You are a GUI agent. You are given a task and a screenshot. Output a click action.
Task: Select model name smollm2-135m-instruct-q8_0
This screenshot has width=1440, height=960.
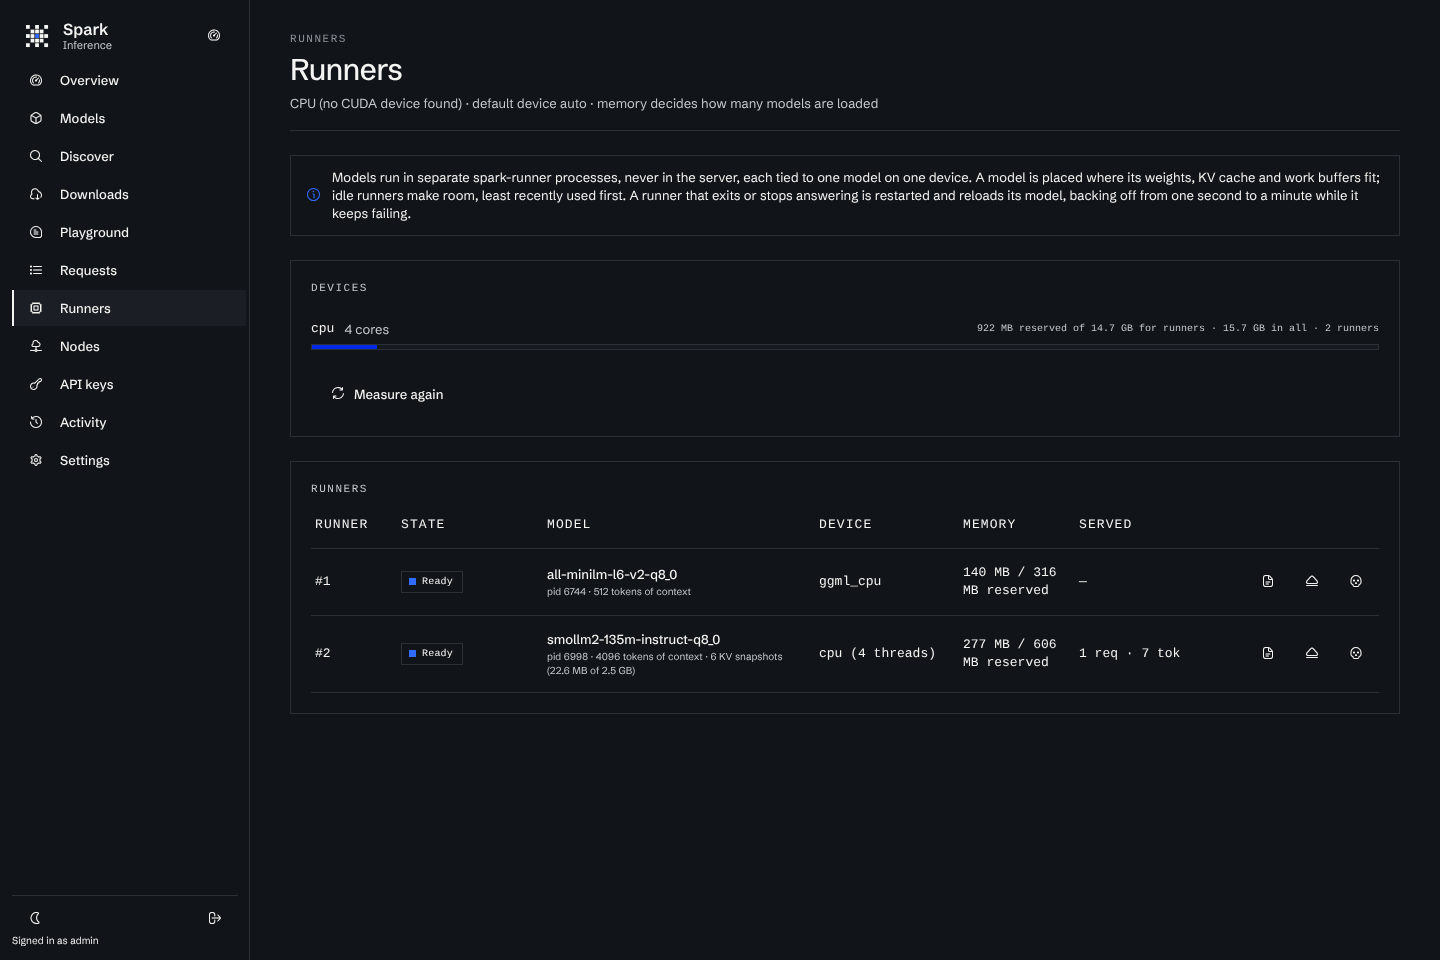tap(633, 640)
